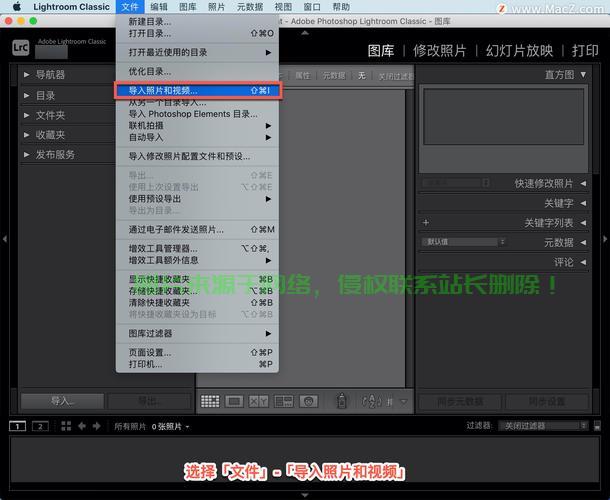Open 打开最近使用的目录 submenu

(198, 53)
